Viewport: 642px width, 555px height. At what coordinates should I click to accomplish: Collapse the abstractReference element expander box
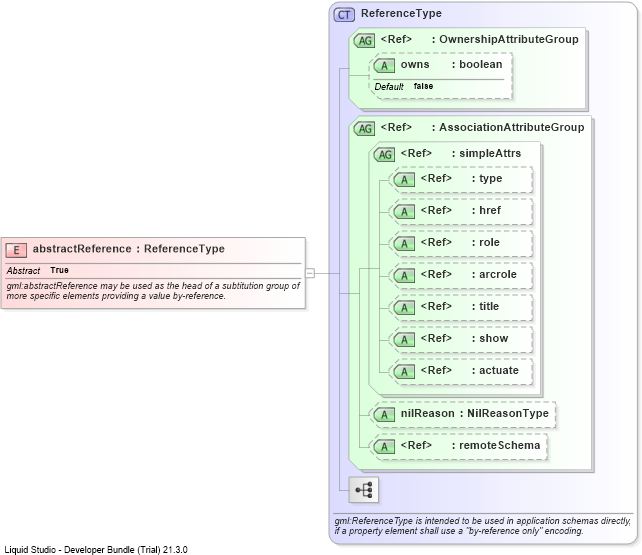(x=310, y=273)
